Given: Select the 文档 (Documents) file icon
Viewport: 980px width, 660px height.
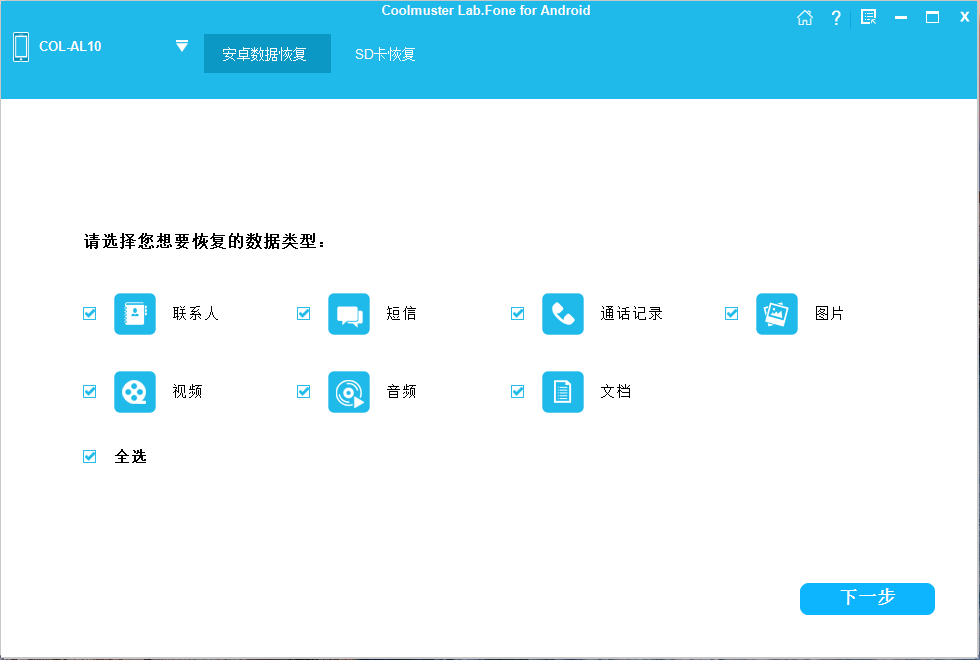Looking at the screenshot, I should click(x=563, y=391).
